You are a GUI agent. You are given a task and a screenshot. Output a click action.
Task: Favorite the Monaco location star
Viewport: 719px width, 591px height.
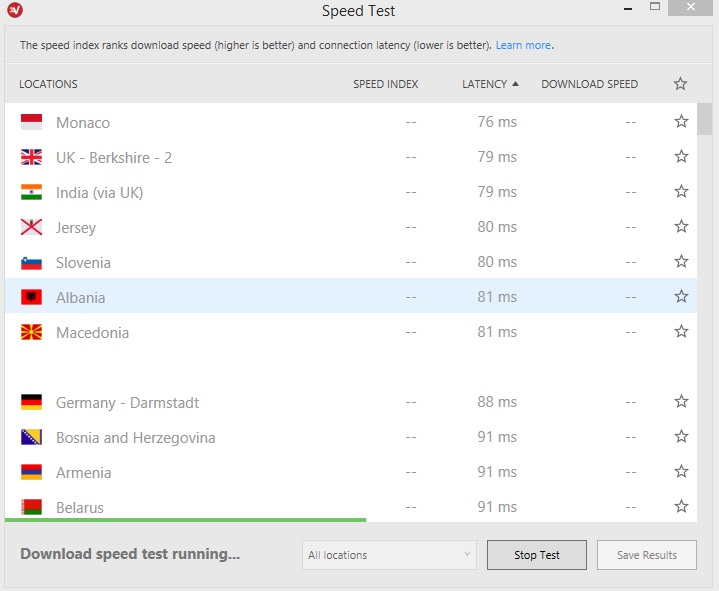click(x=681, y=122)
